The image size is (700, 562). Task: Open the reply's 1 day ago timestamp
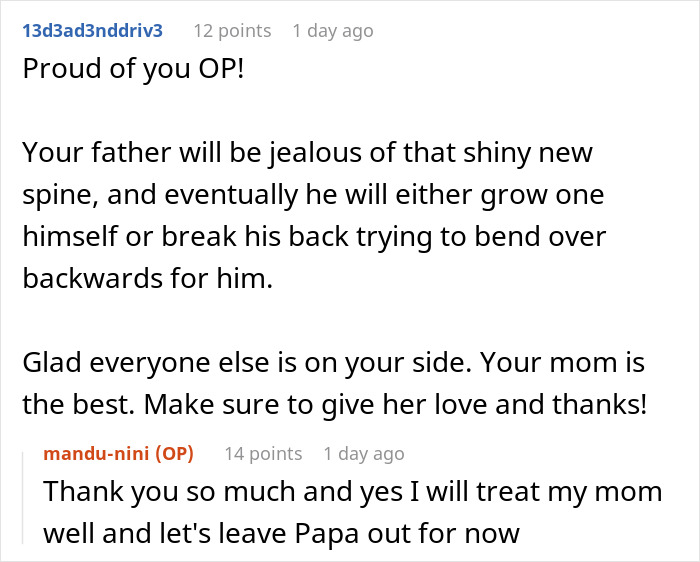click(363, 454)
